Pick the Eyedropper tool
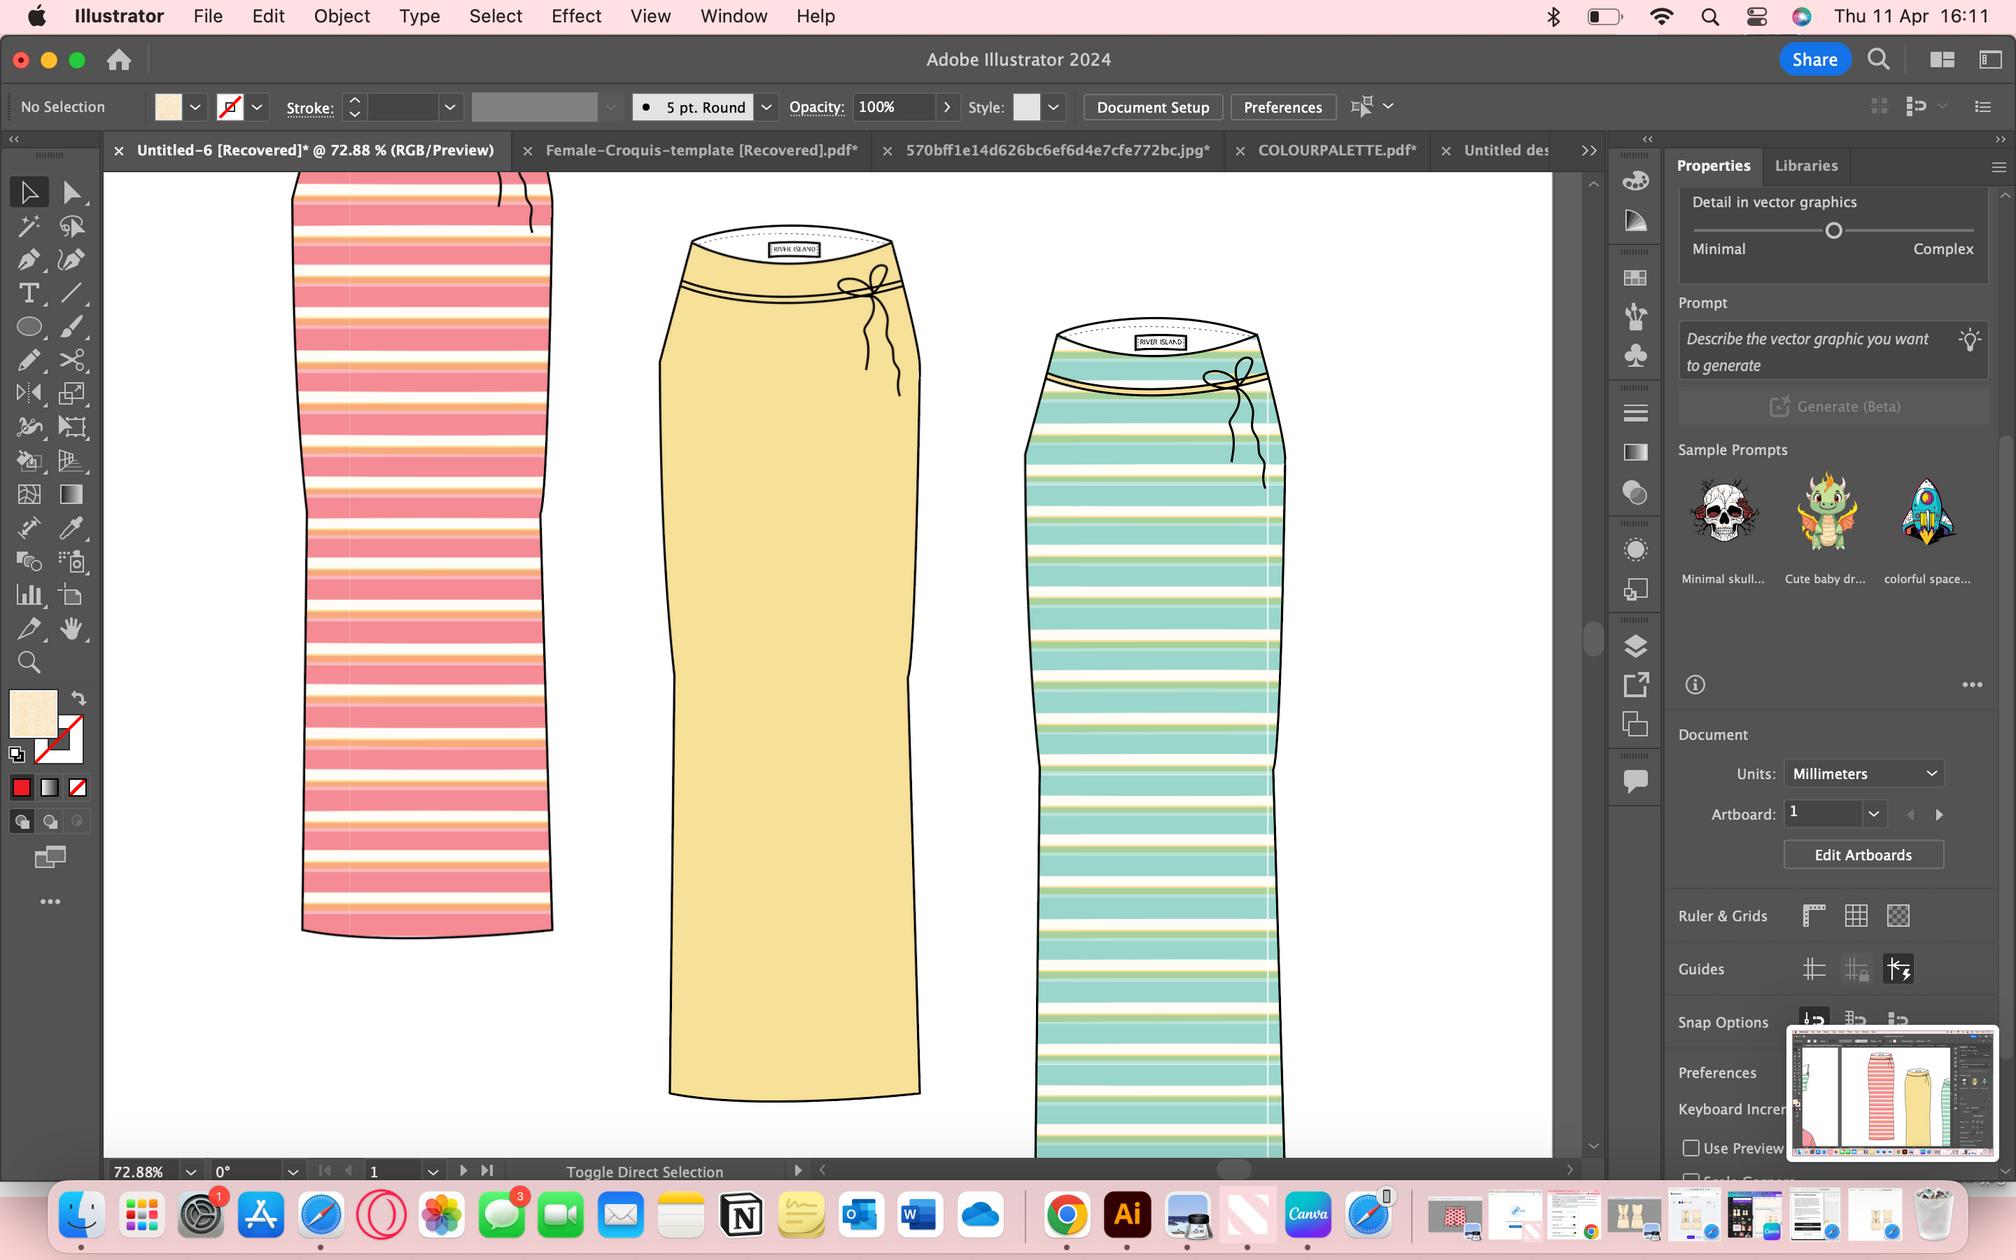 tap(71, 528)
